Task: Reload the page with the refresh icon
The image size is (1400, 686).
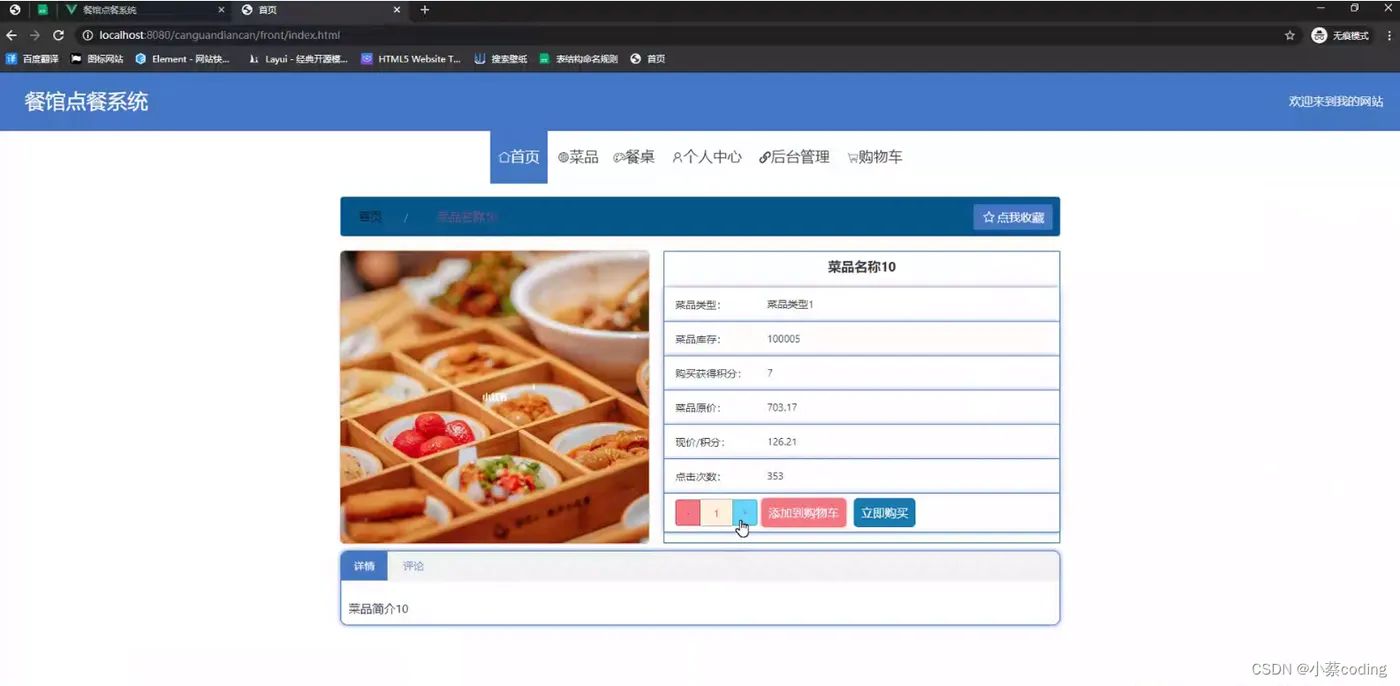Action: 58,35
